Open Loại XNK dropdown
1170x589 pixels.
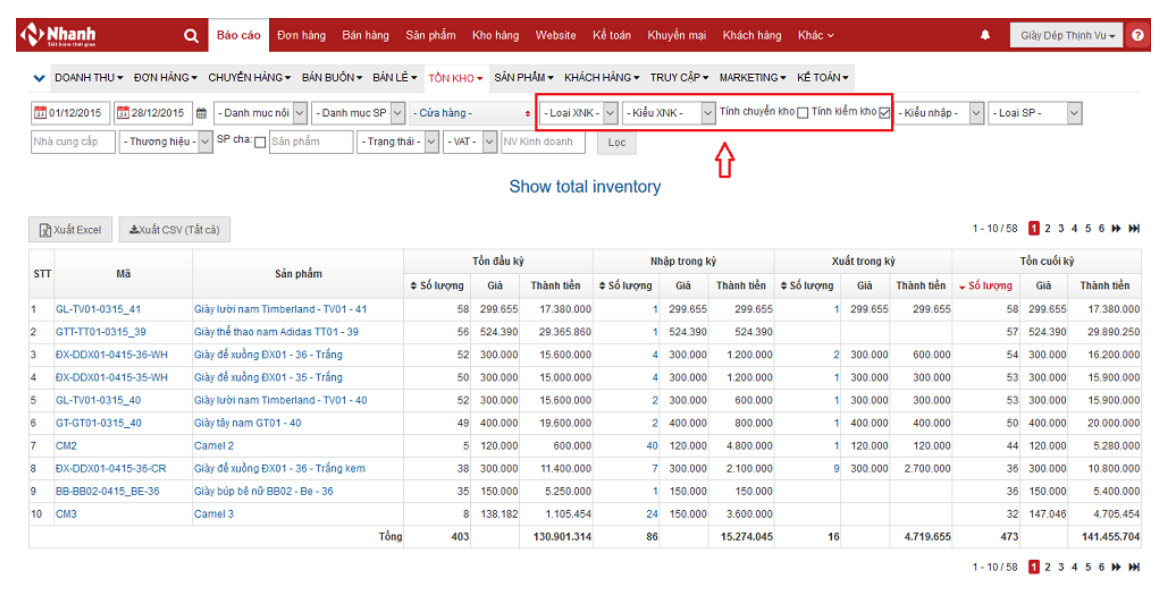579,113
